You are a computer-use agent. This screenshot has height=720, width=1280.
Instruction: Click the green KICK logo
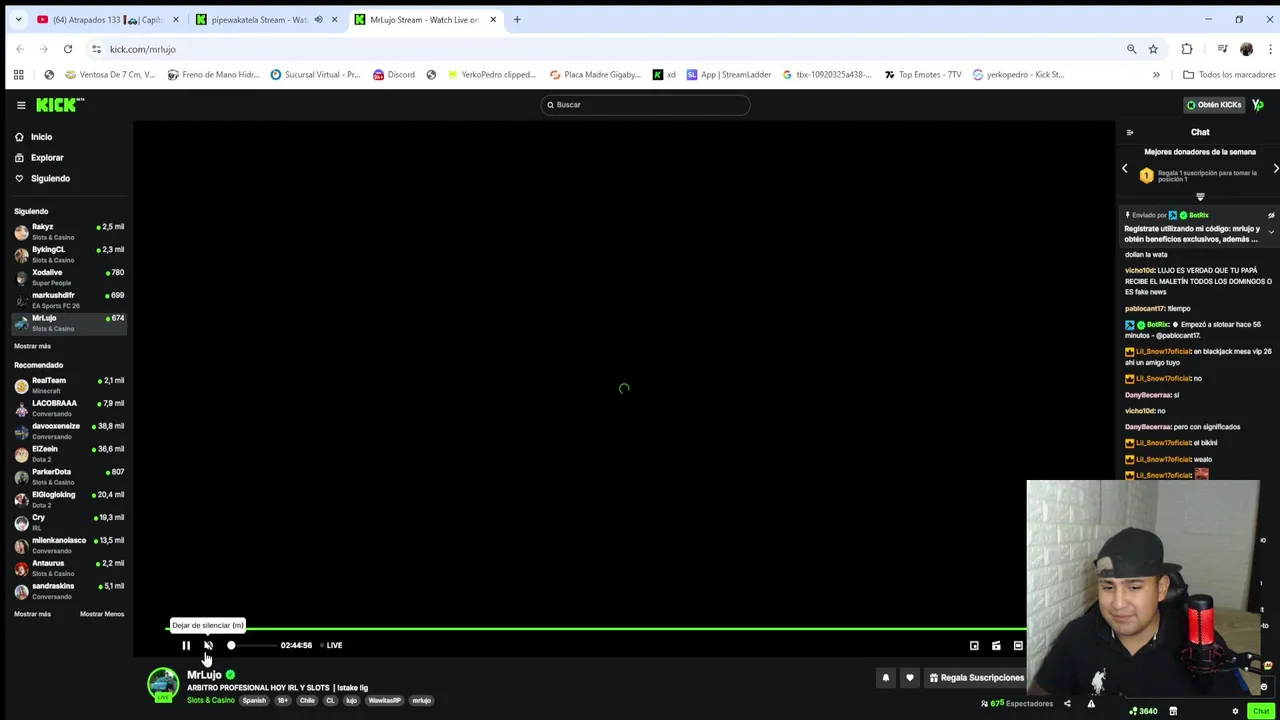pyautogui.click(x=60, y=105)
